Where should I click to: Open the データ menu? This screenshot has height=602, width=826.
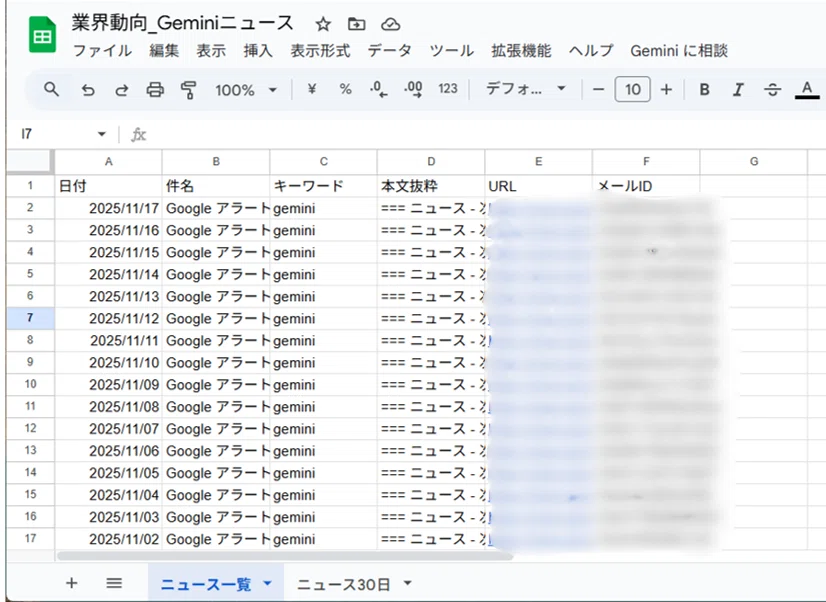(389, 51)
